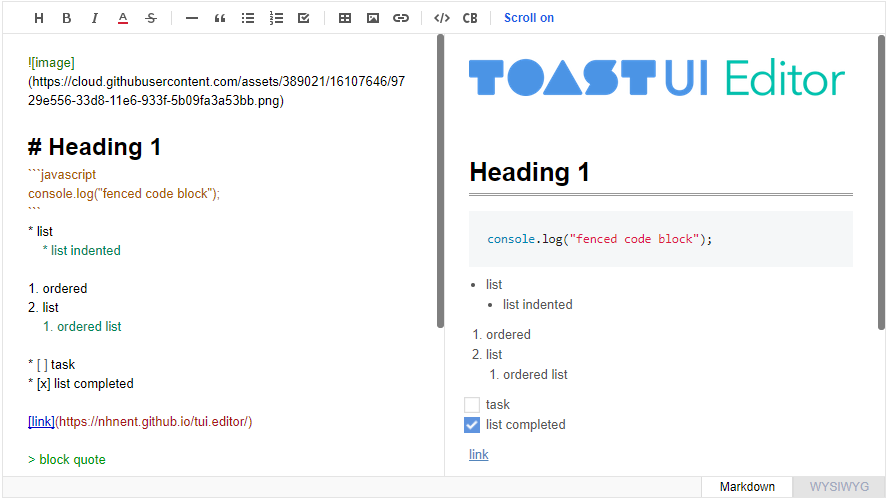Uncheck the 'list completed' checkbox
Image resolution: width=888 pixels, height=500 pixels.
pos(472,425)
